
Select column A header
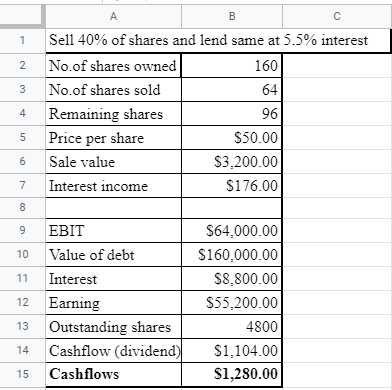tap(113, 16)
